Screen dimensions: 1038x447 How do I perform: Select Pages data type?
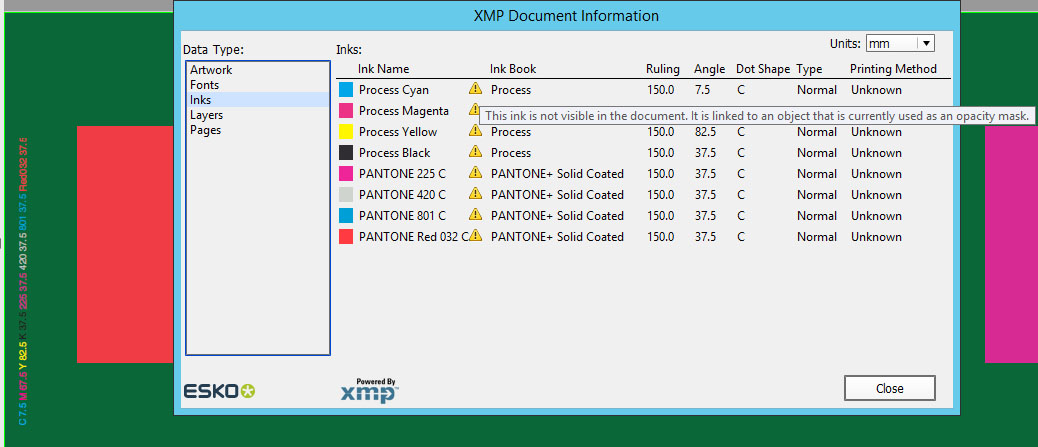205,130
